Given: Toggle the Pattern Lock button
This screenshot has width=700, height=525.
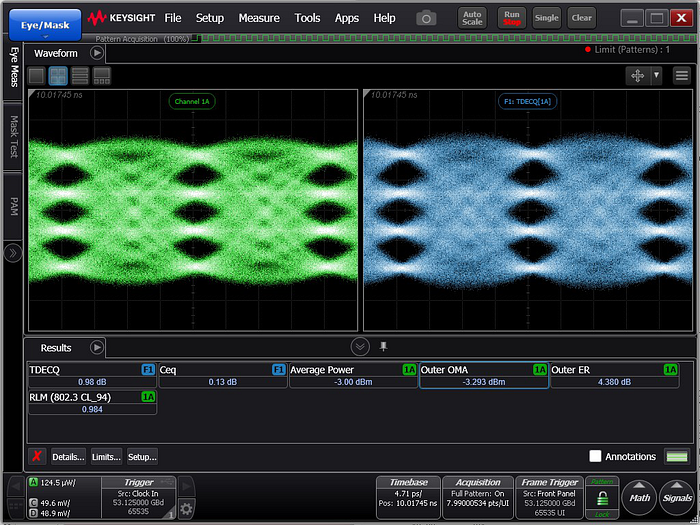Looking at the screenshot, I should 601,497.
